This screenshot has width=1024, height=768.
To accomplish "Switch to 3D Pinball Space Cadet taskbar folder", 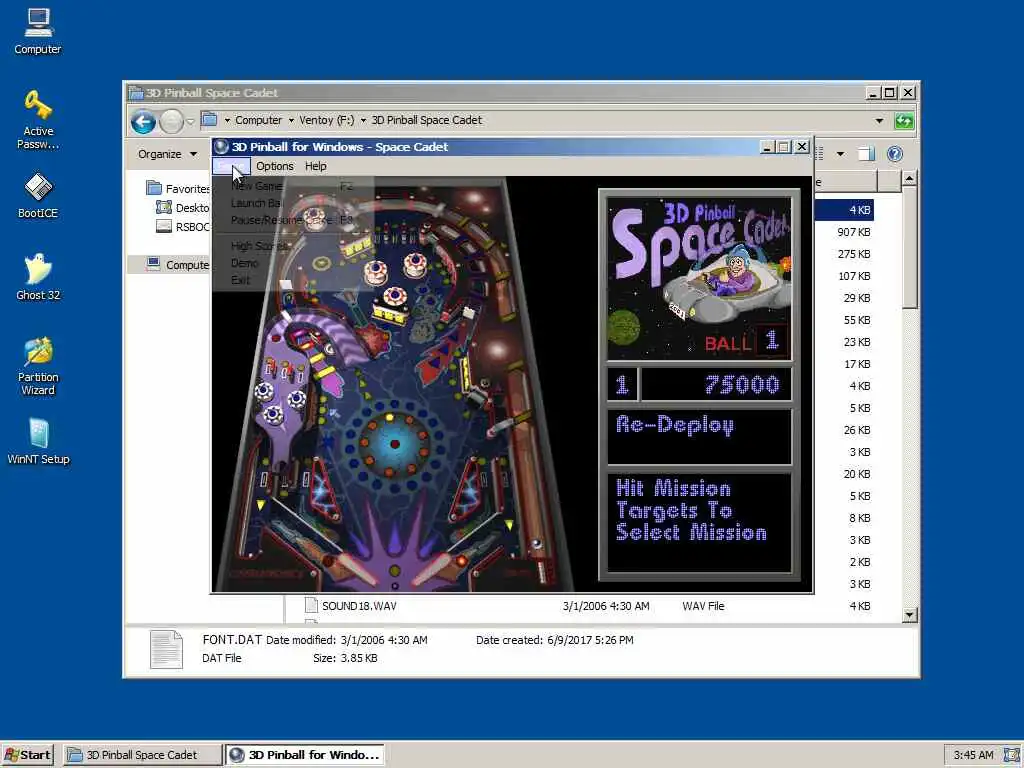I will pyautogui.click(x=143, y=755).
